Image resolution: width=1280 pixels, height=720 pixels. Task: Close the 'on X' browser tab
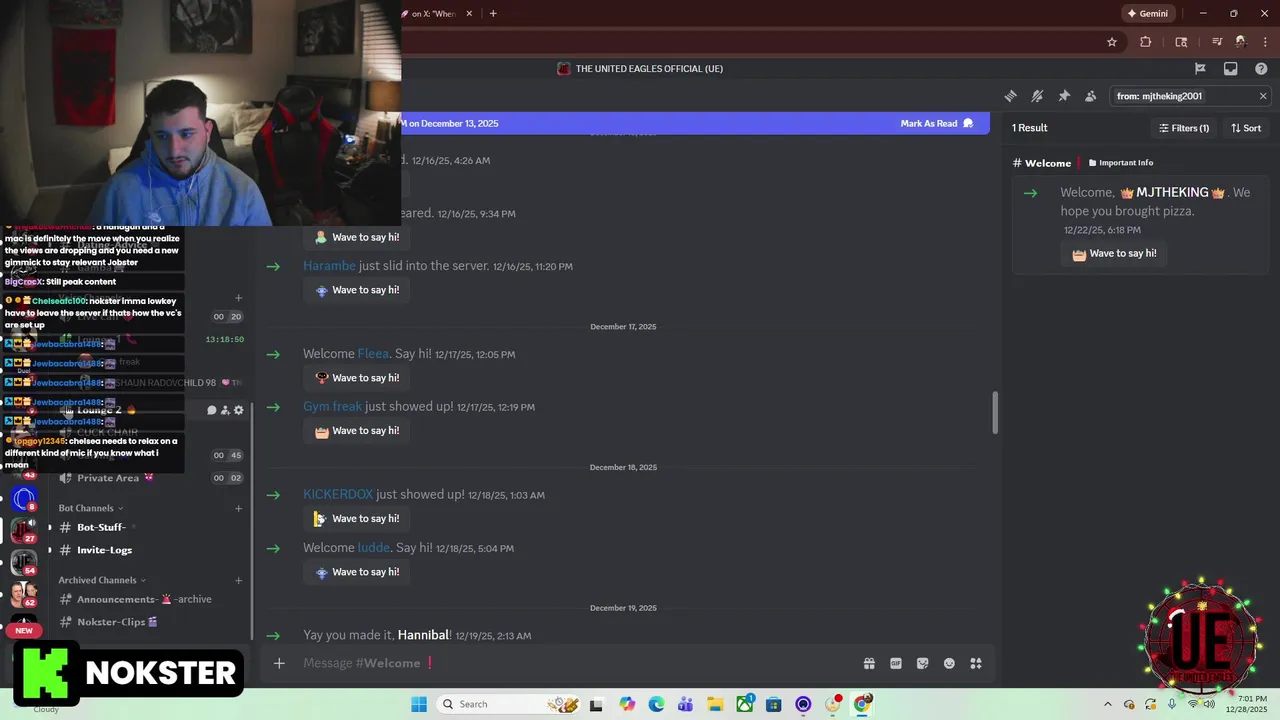(468, 14)
